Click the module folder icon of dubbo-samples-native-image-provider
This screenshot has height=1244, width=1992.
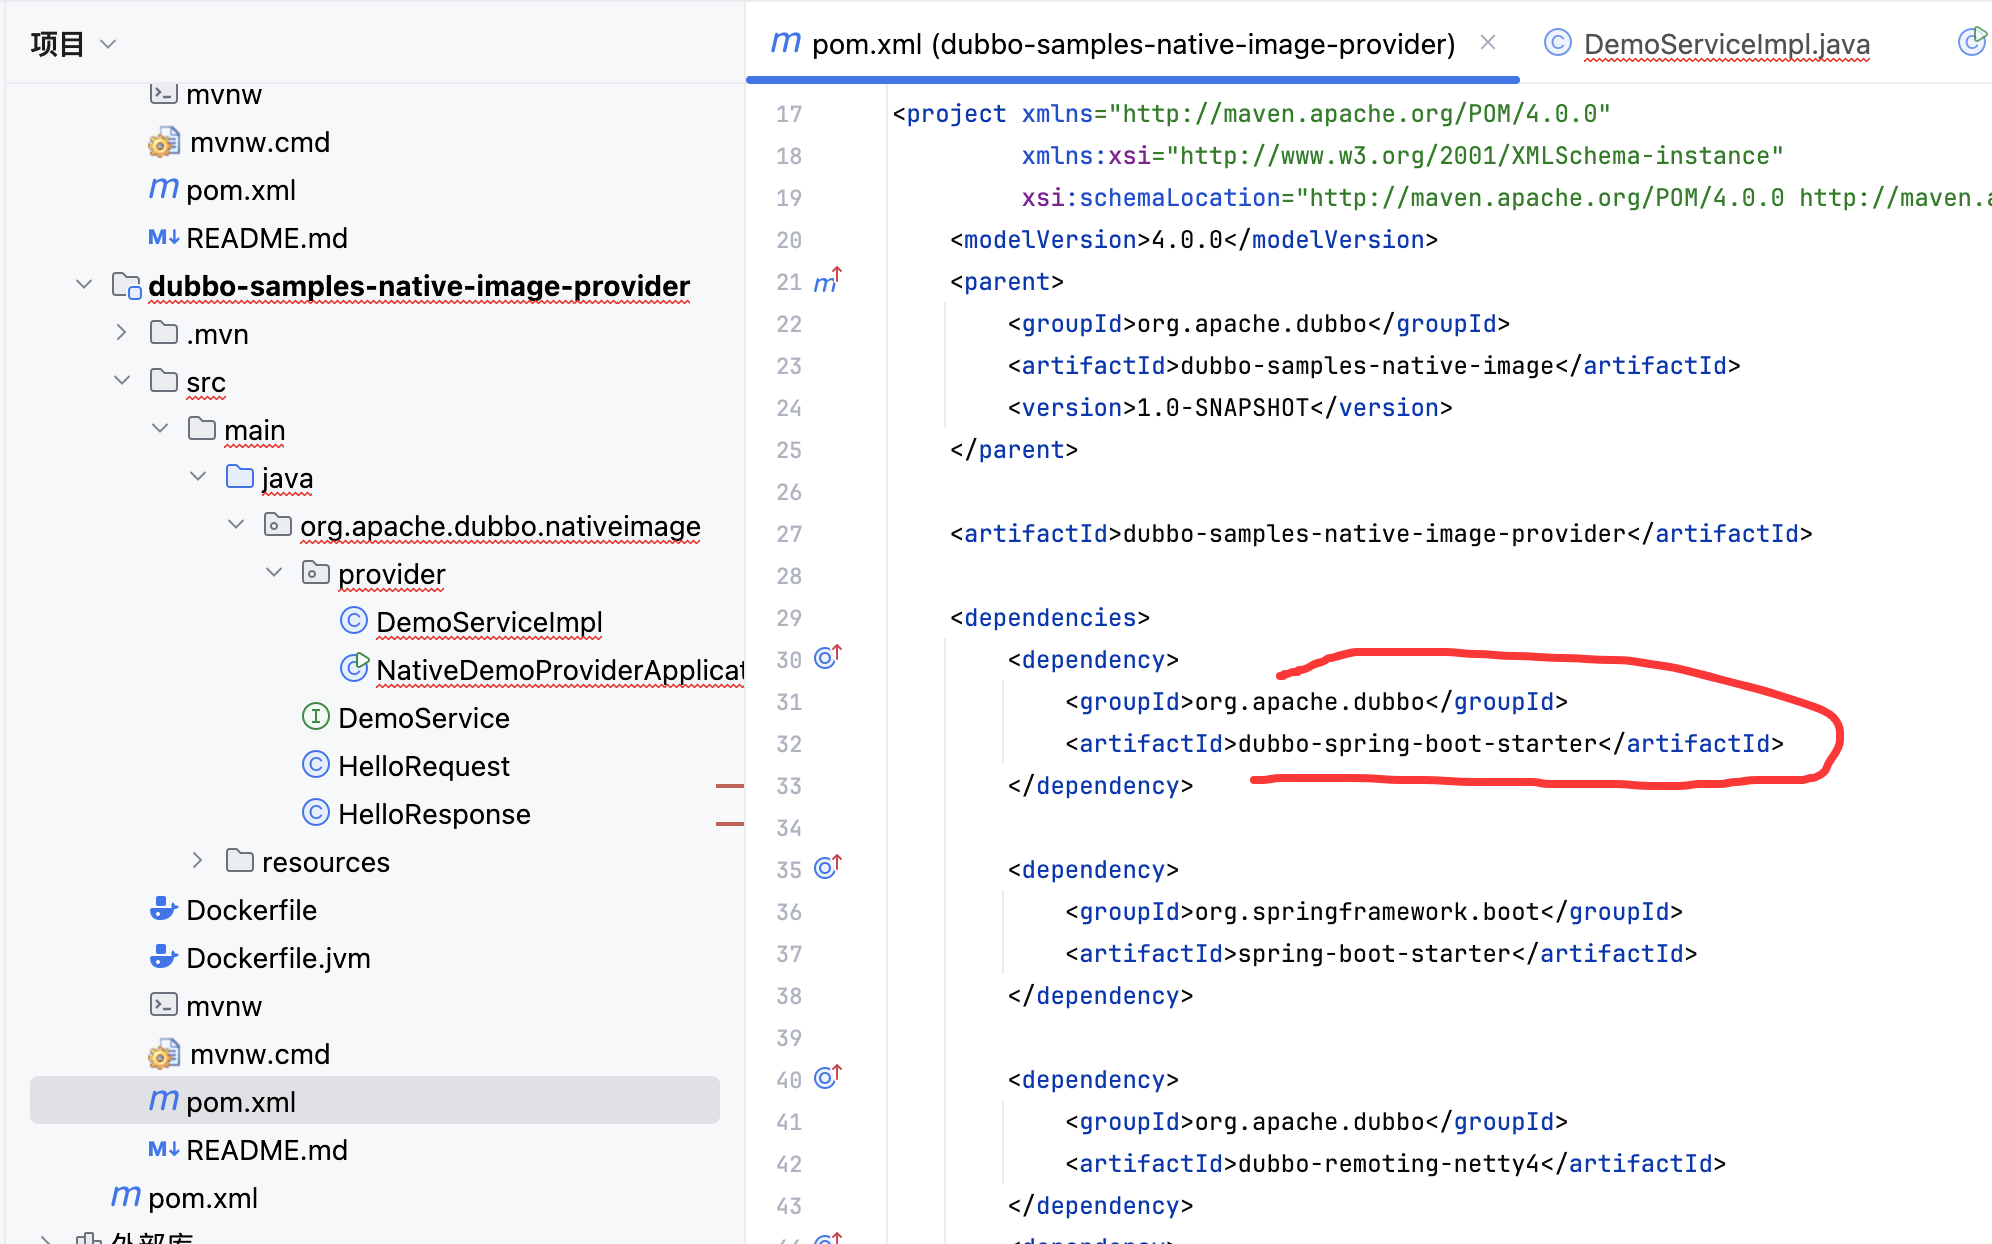click(x=126, y=285)
